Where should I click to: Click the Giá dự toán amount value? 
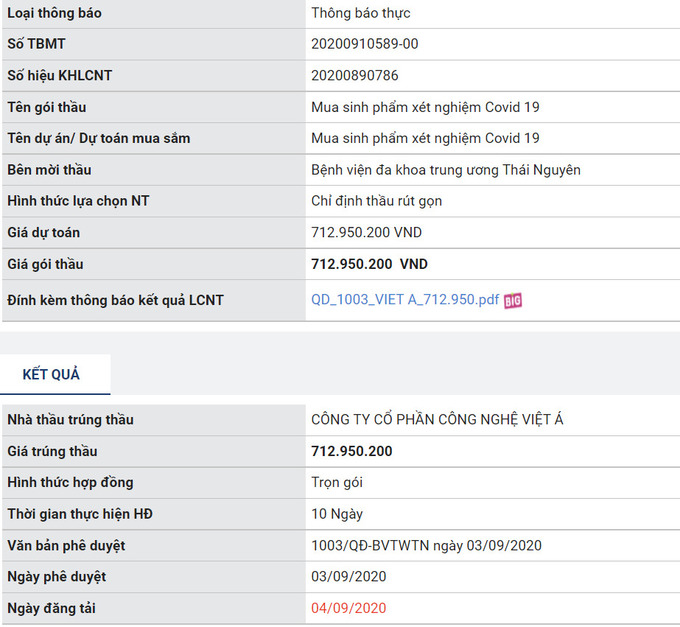pos(366,232)
